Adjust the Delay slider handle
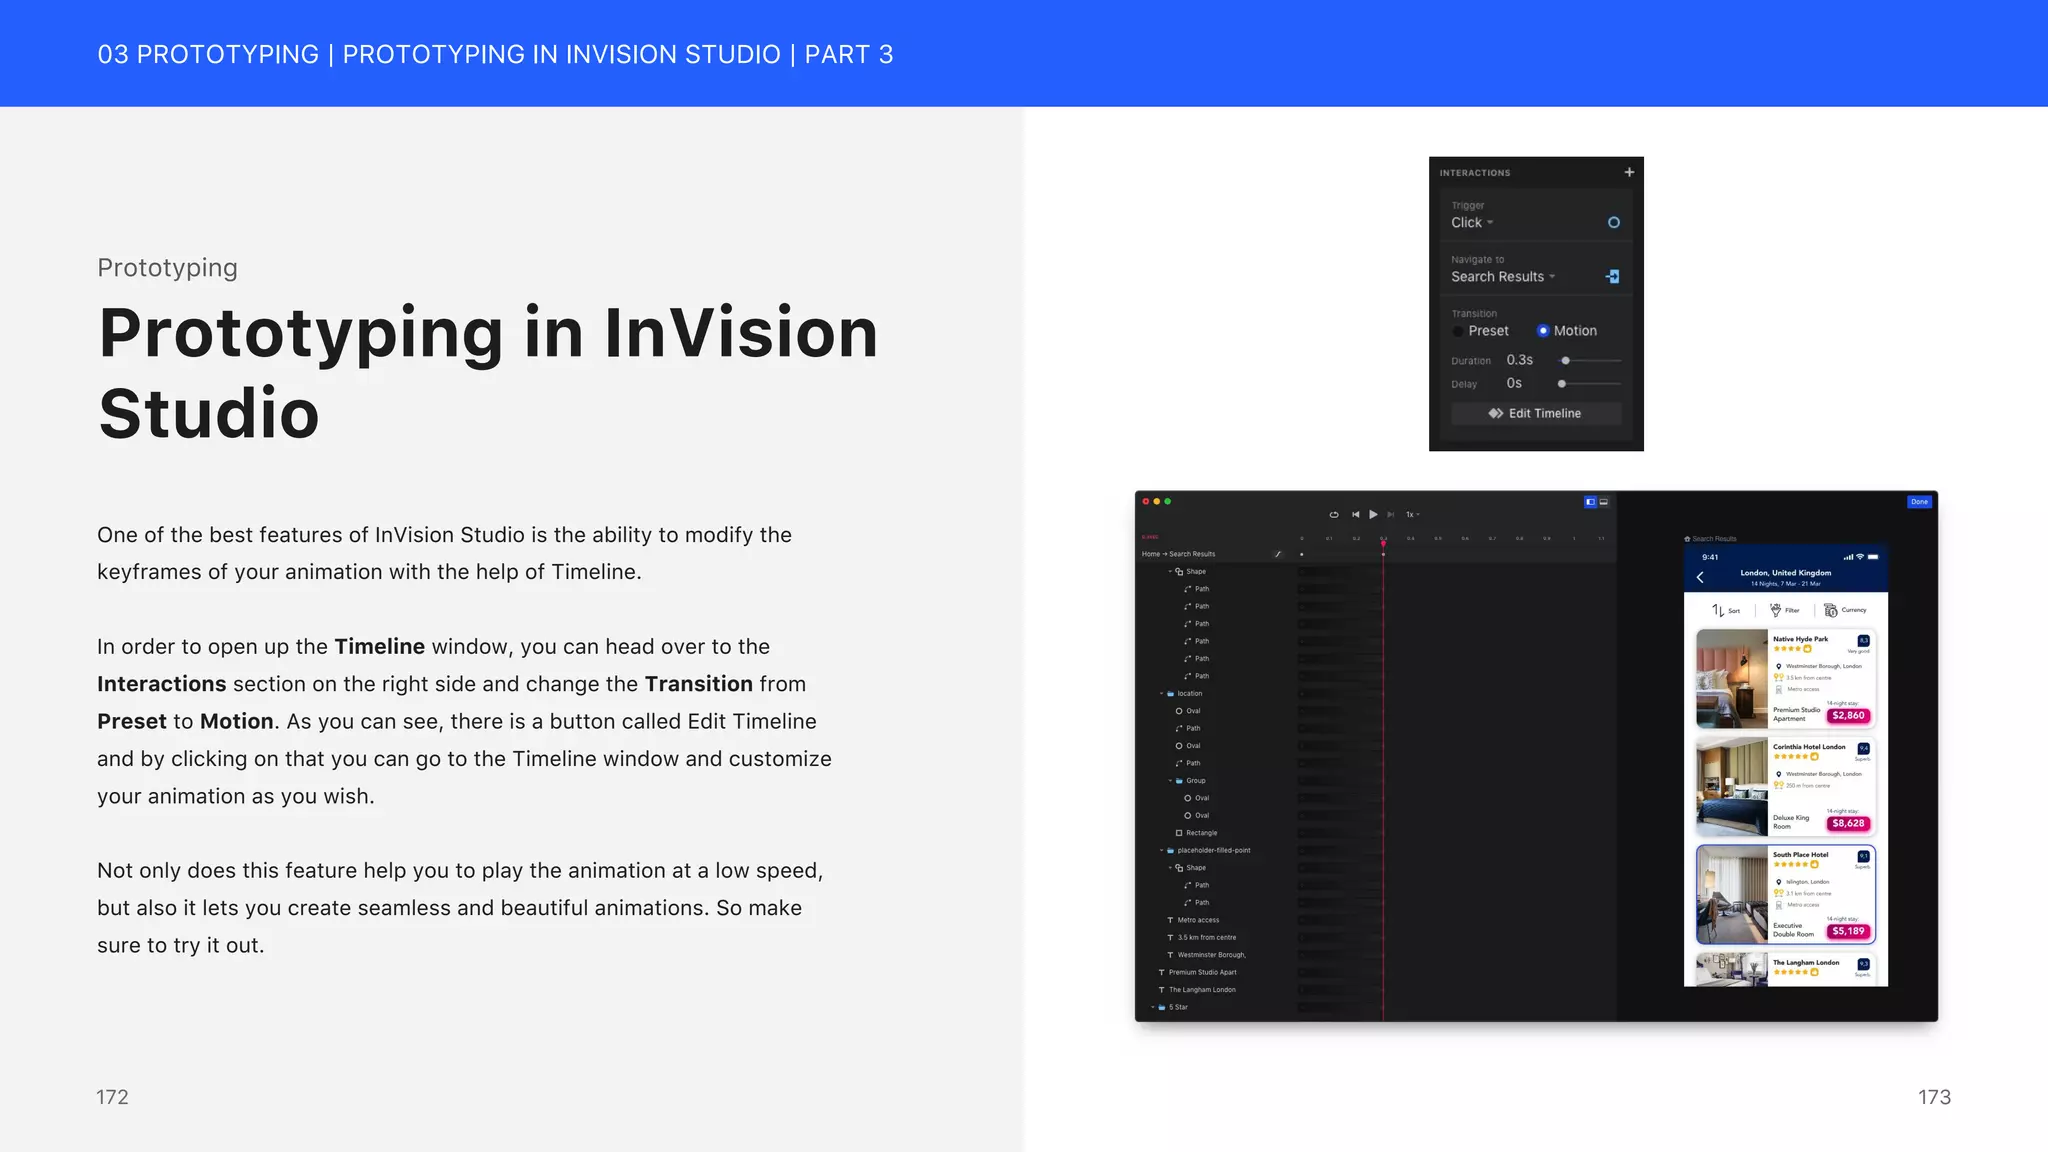The image size is (2048, 1152). click(x=1562, y=384)
